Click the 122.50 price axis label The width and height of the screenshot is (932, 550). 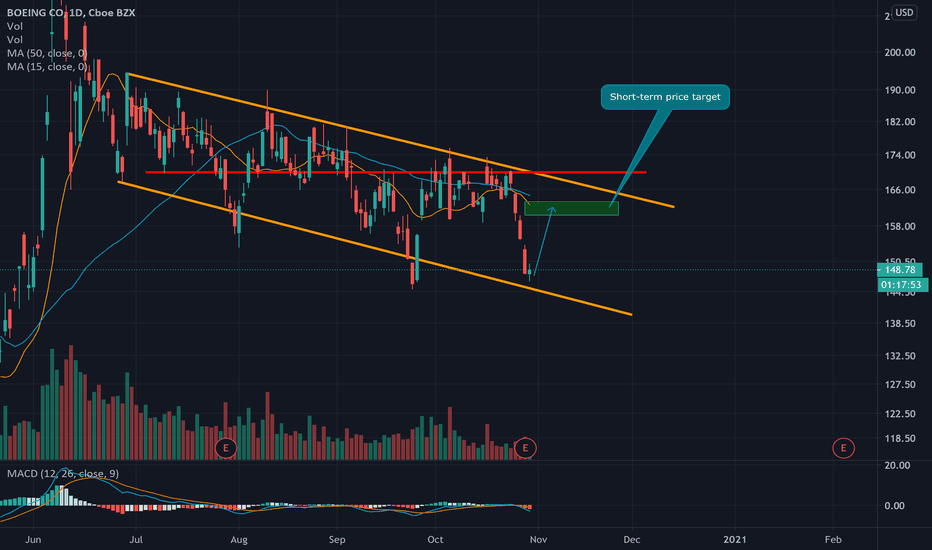coord(900,414)
